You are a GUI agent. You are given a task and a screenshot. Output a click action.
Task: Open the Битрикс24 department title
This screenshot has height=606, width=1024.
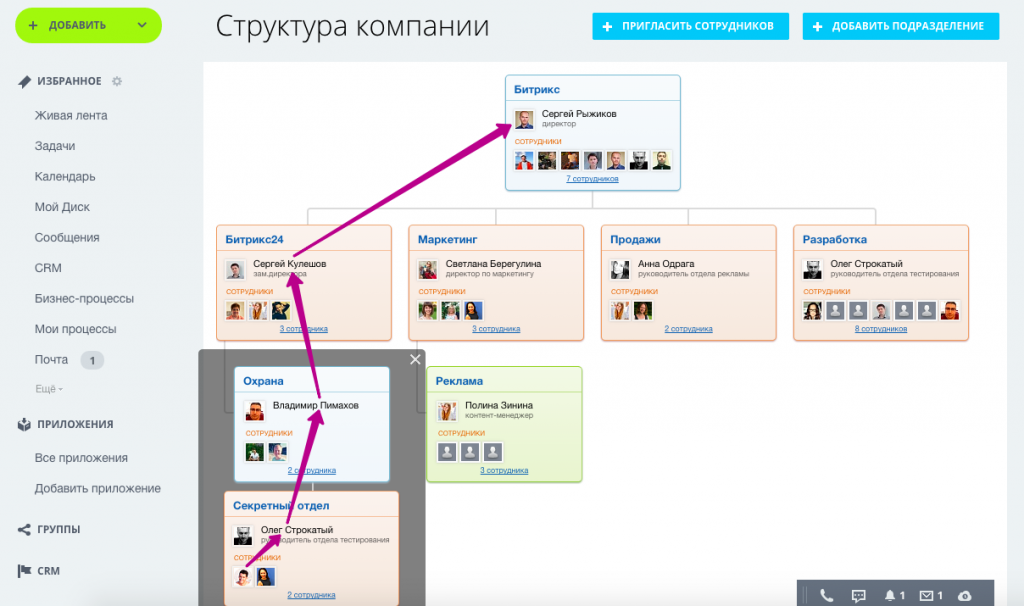click(255, 240)
